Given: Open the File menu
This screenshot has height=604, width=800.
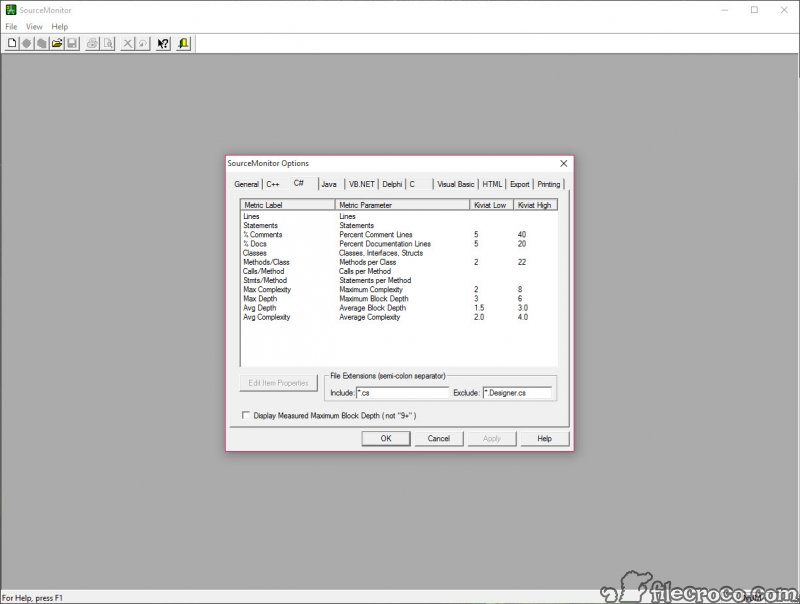Looking at the screenshot, I should click(x=11, y=27).
